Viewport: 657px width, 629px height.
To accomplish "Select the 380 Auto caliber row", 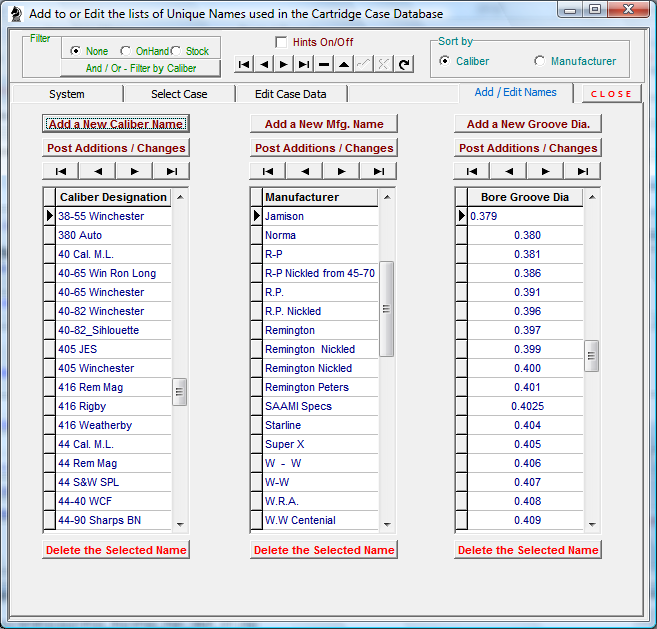I will pos(114,235).
